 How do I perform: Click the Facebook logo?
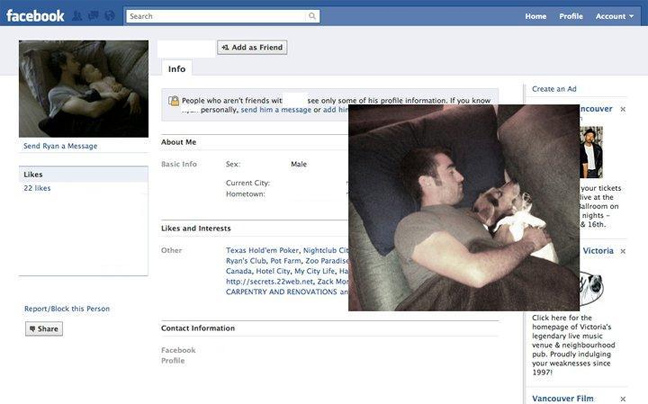pos(35,16)
